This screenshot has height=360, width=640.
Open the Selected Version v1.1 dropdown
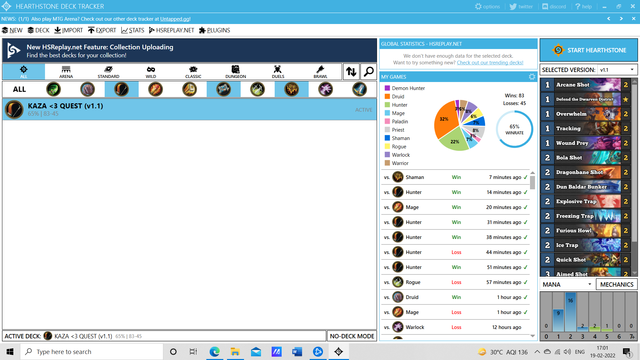617,70
